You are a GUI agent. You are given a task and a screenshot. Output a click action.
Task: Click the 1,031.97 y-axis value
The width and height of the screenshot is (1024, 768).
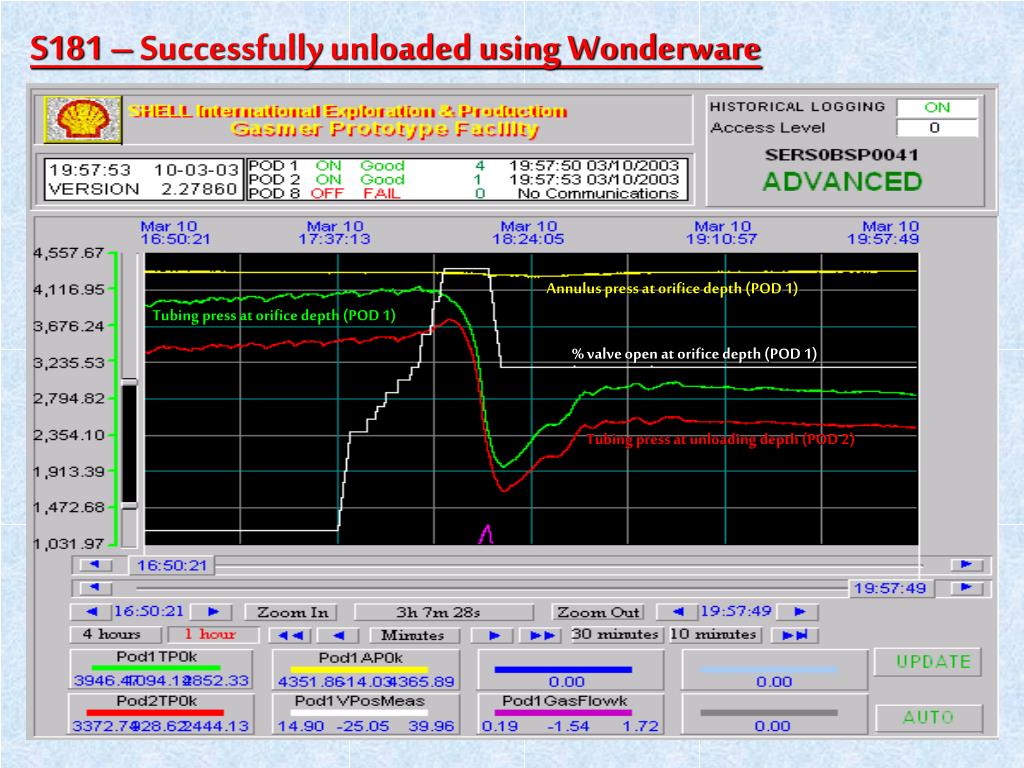tap(69, 543)
